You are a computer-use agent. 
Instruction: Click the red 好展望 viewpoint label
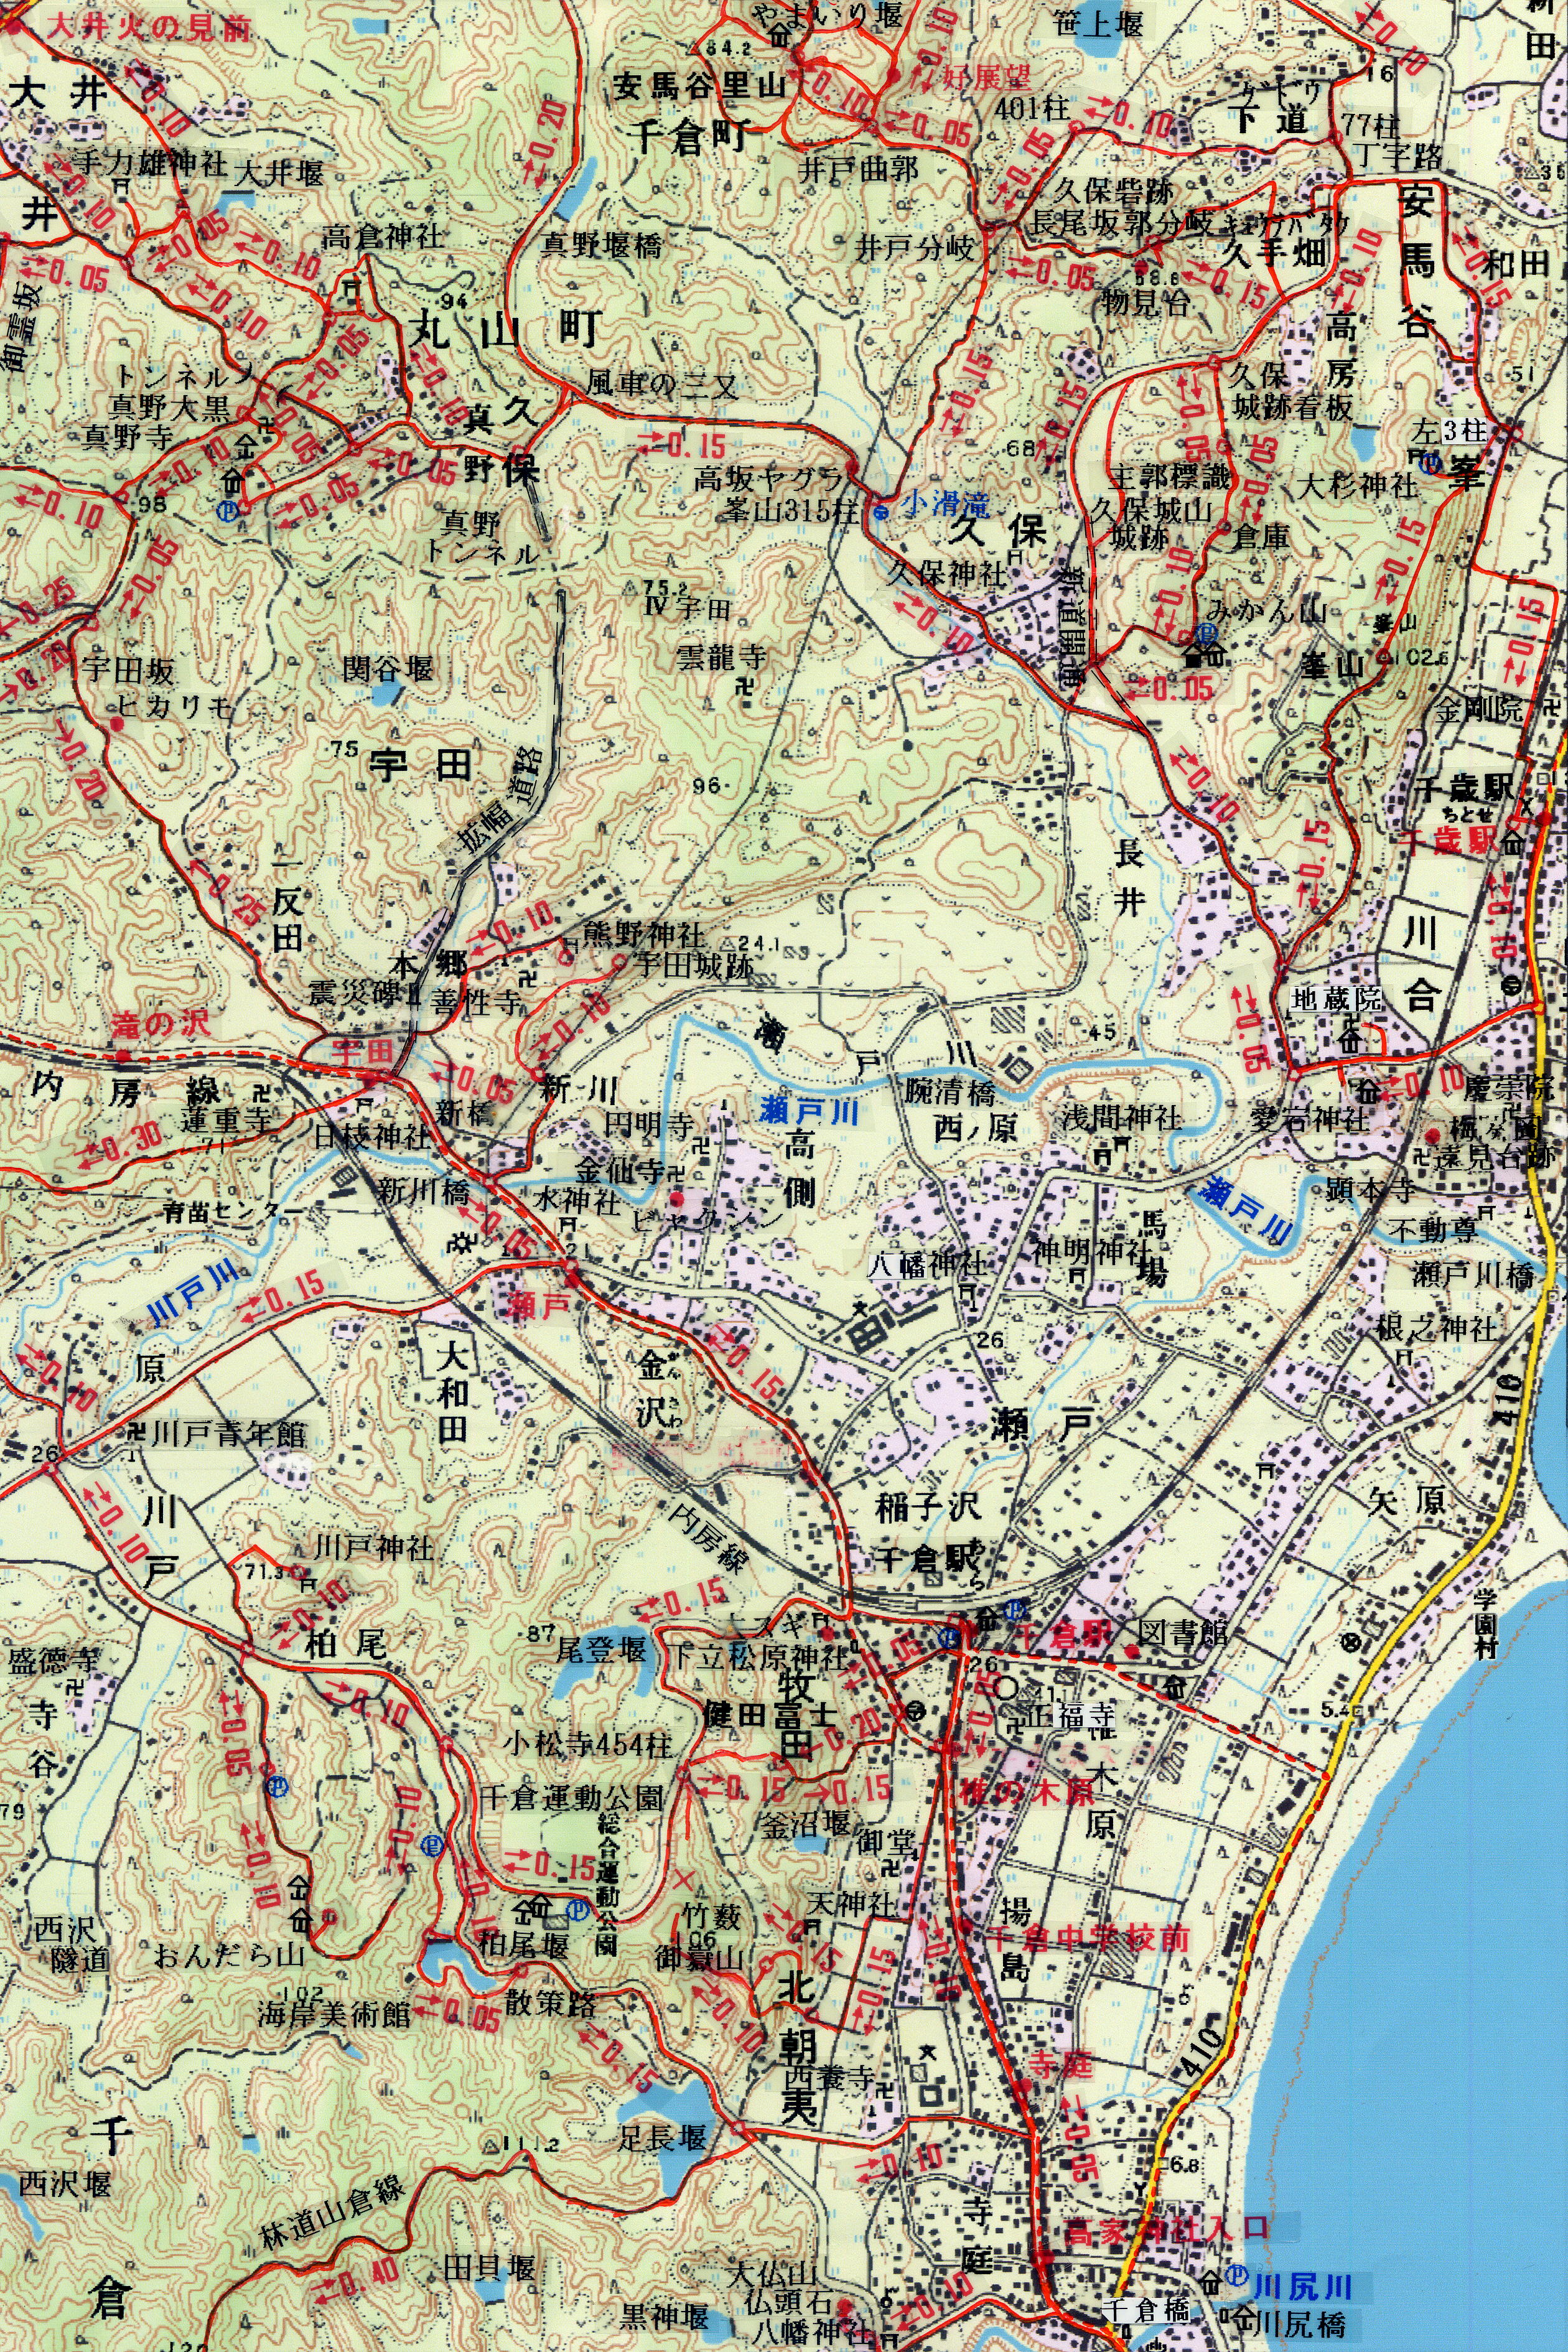click(x=986, y=78)
